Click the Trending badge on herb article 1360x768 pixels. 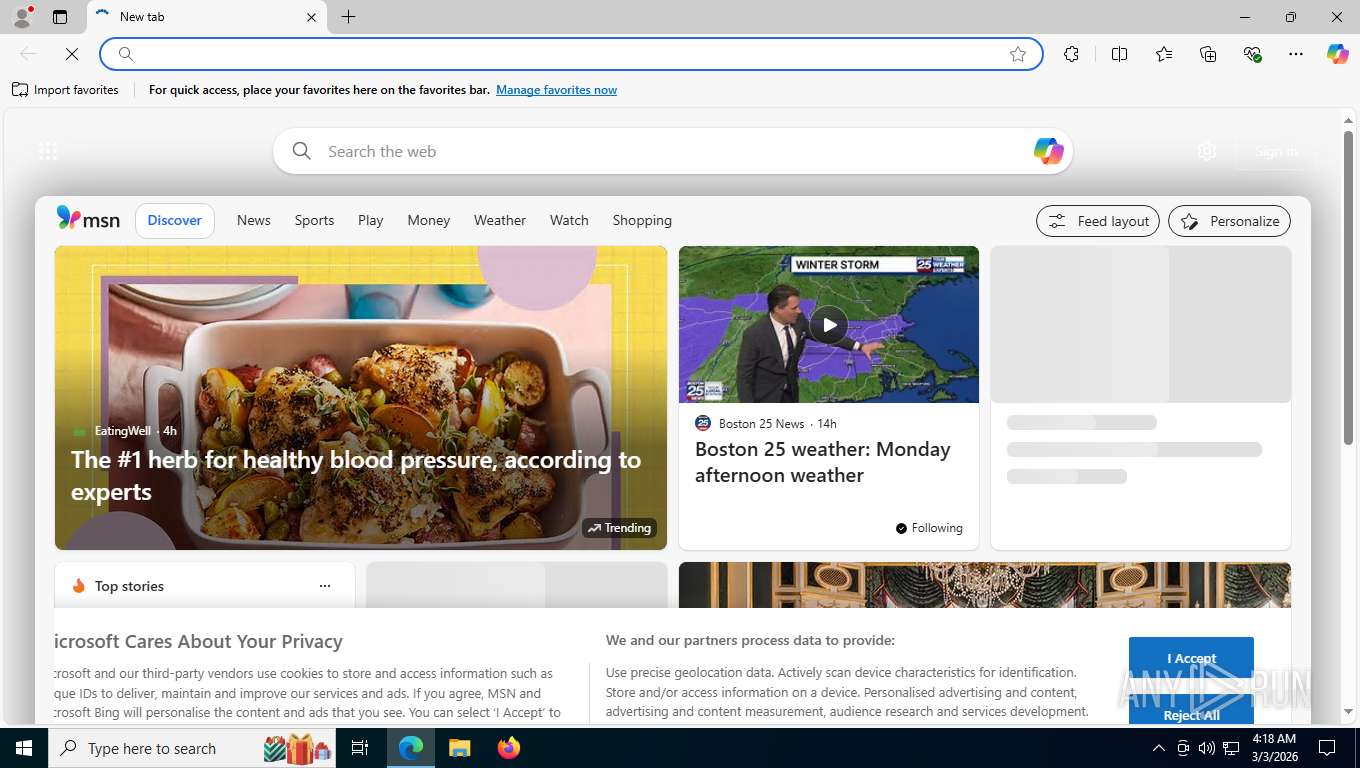coord(619,528)
